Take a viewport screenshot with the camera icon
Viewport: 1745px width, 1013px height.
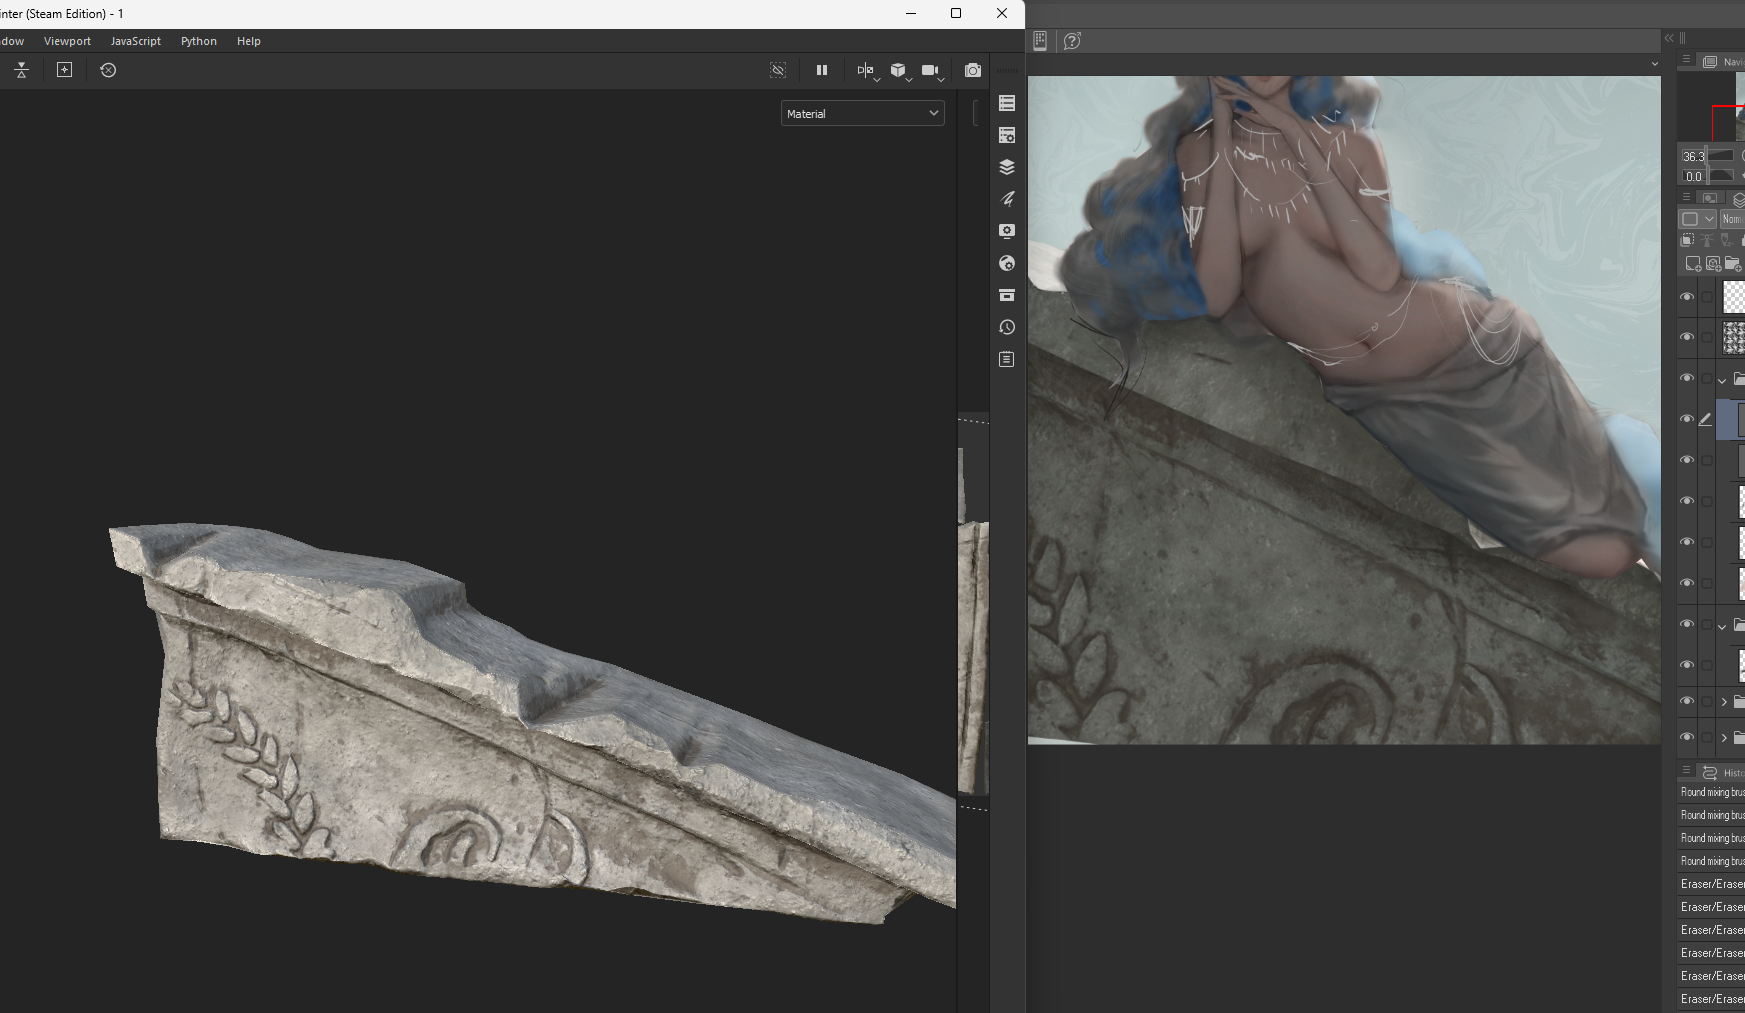pyautogui.click(x=972, y=70)
